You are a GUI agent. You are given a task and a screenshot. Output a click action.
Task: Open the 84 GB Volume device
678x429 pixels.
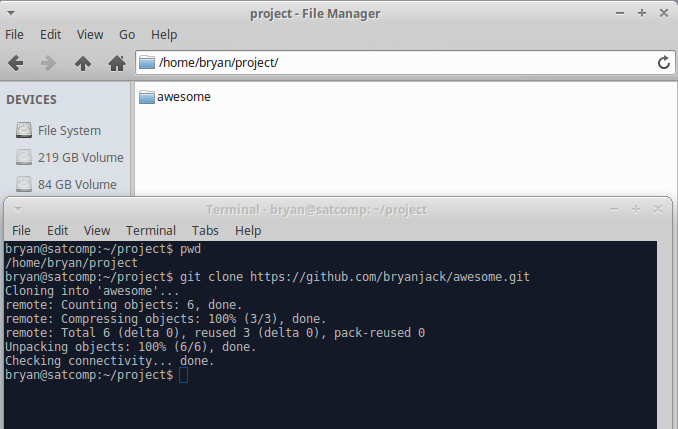66,184
